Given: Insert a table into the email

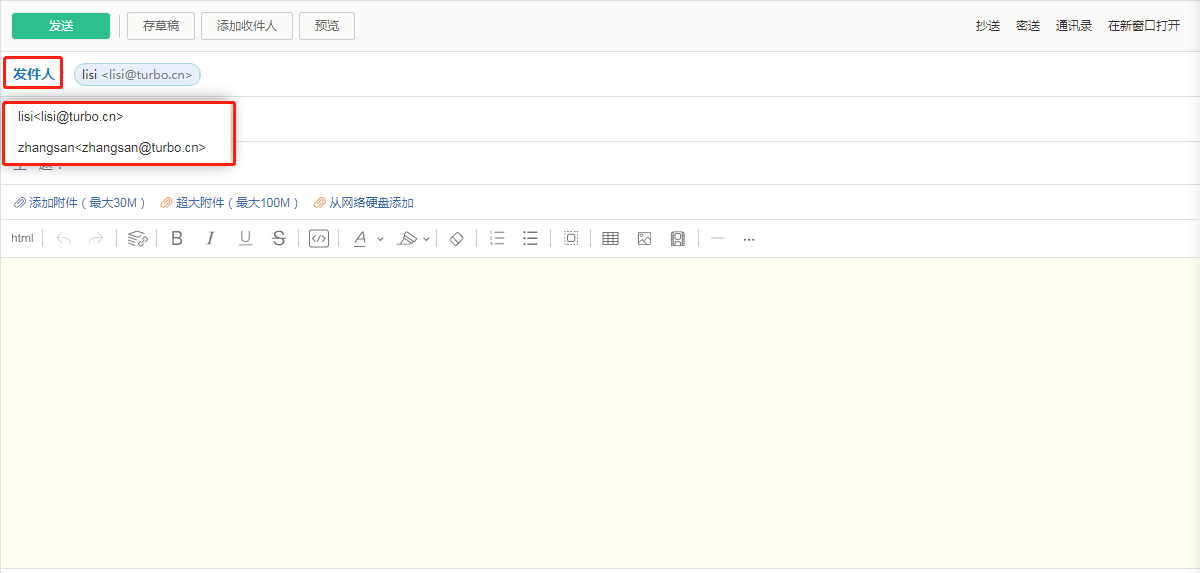Looking at the screenshot, I should [x=610, y=238].
